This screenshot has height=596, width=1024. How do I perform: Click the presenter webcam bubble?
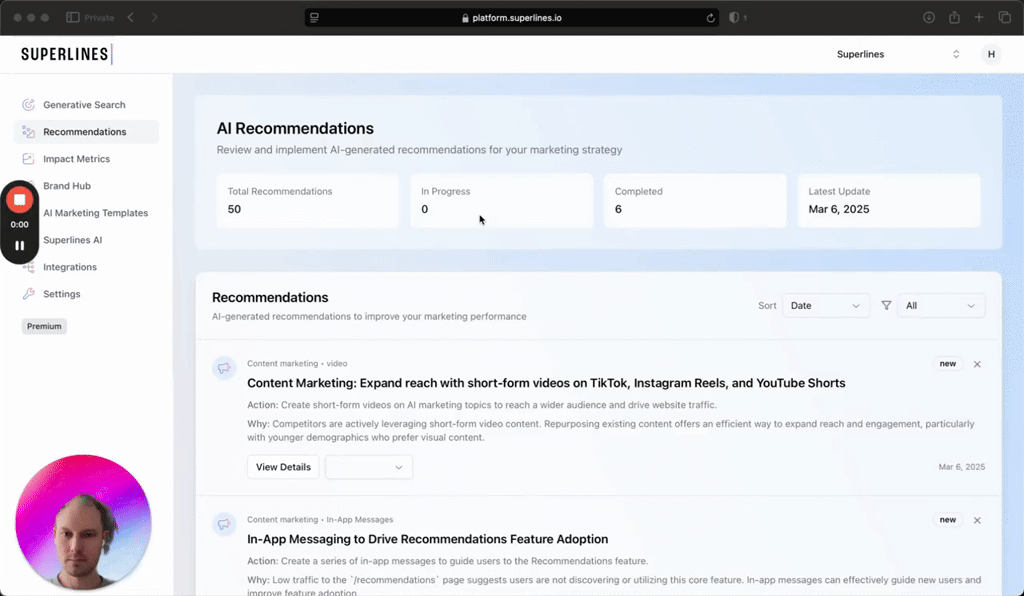[83, 523]
